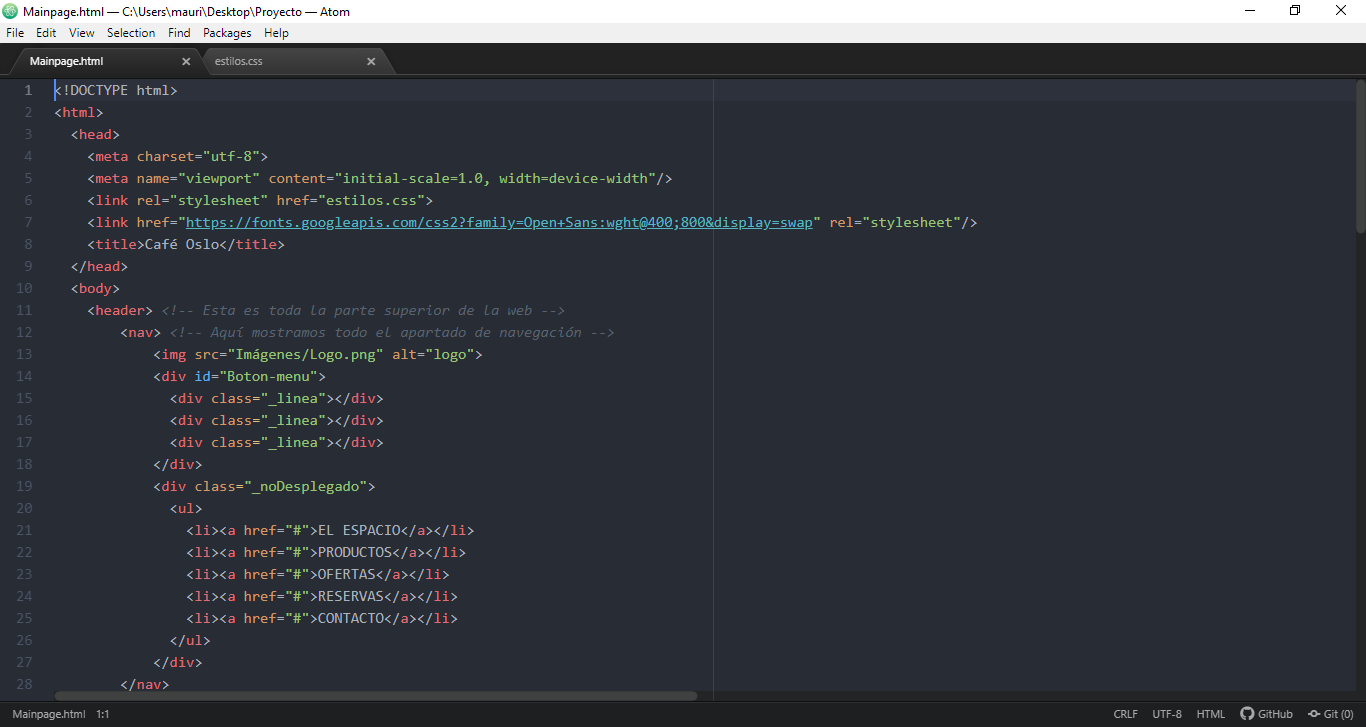Image resolution: width=1366 pixels, height=727 pixels.
Task: Minimize the Atom window
Action: (1249, 11)
